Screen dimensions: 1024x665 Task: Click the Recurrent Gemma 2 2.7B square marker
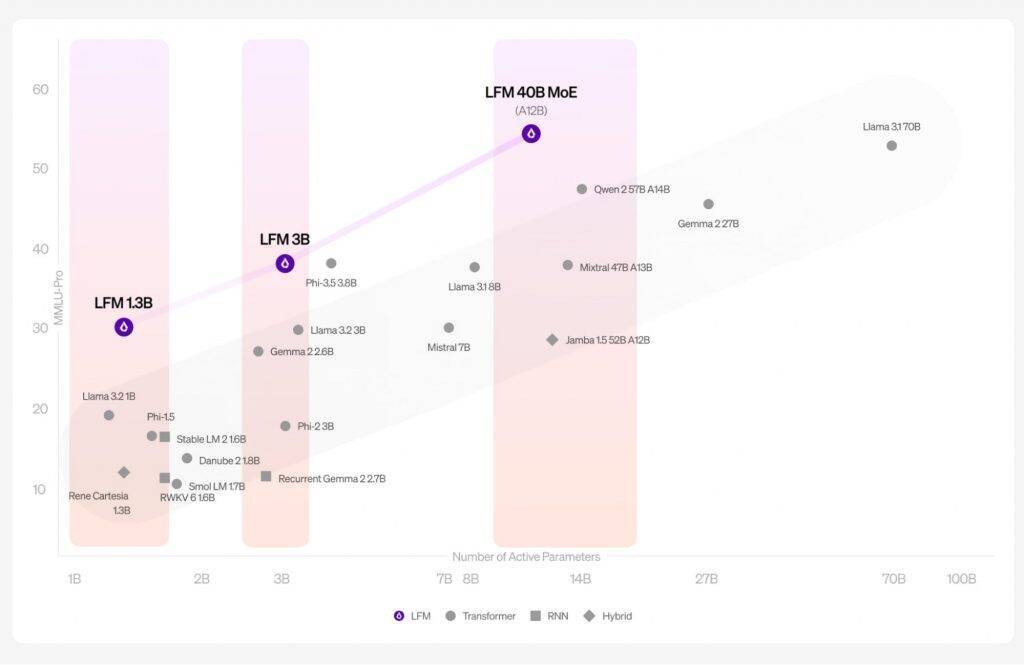266,476
